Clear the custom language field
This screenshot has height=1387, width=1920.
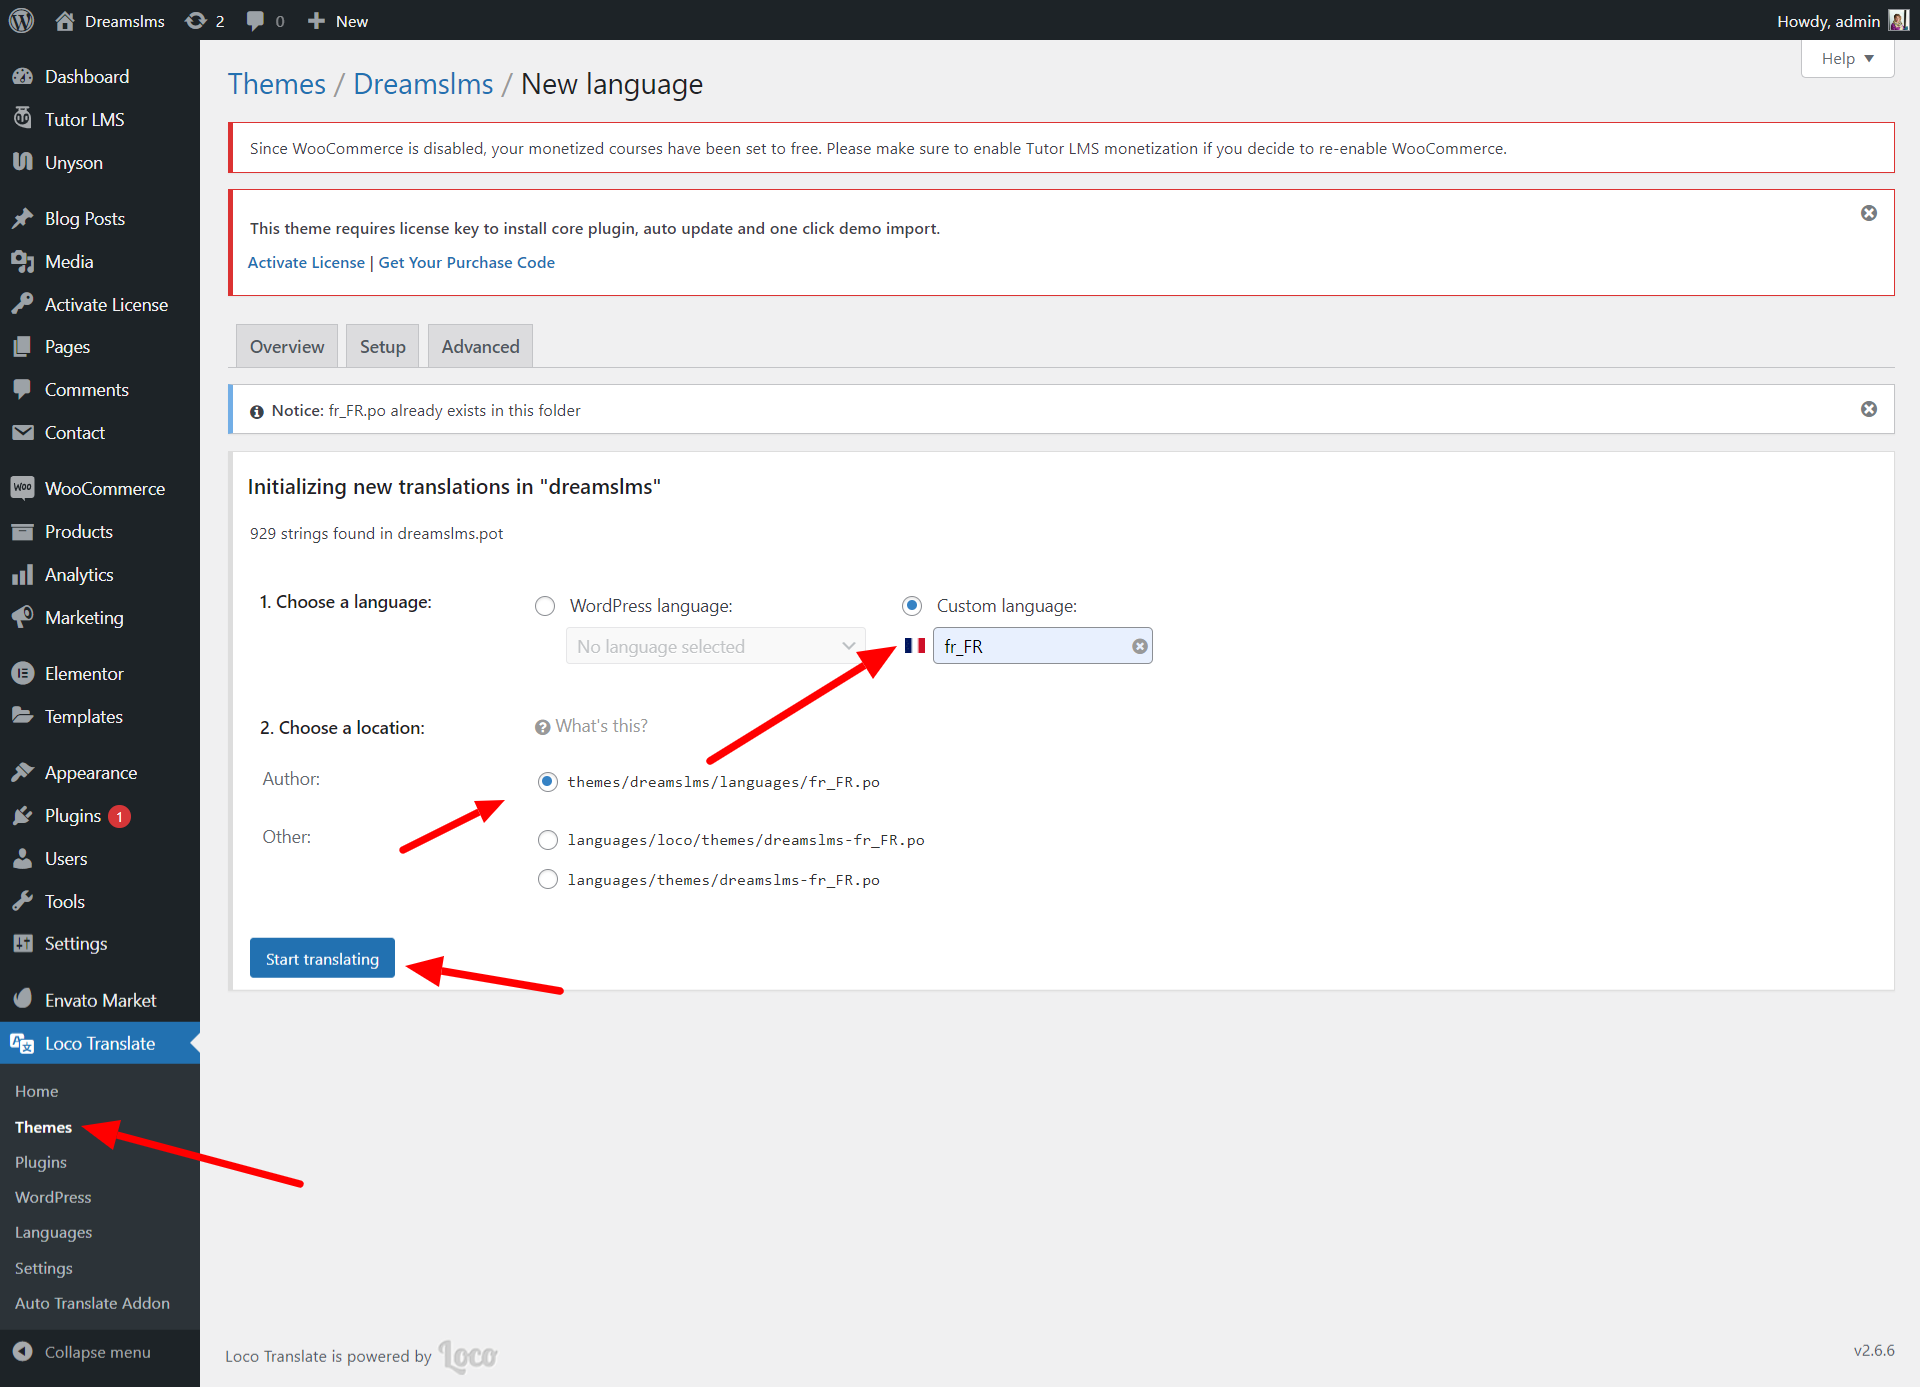pyautogui.click(x=1139, y=647)
